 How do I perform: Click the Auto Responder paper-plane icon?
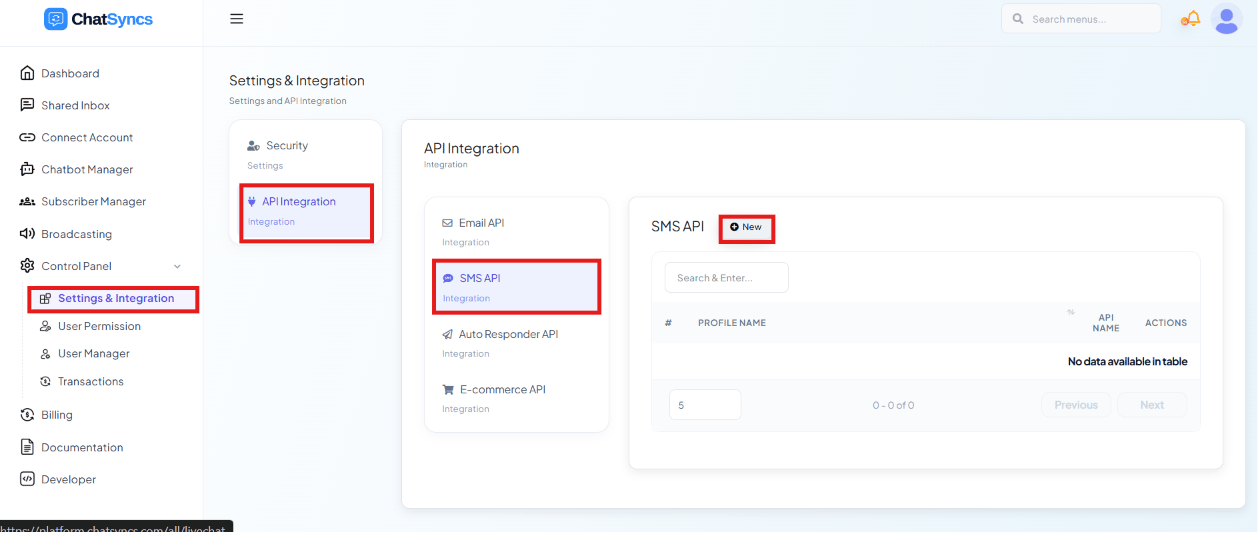click(x=448, y=334)
